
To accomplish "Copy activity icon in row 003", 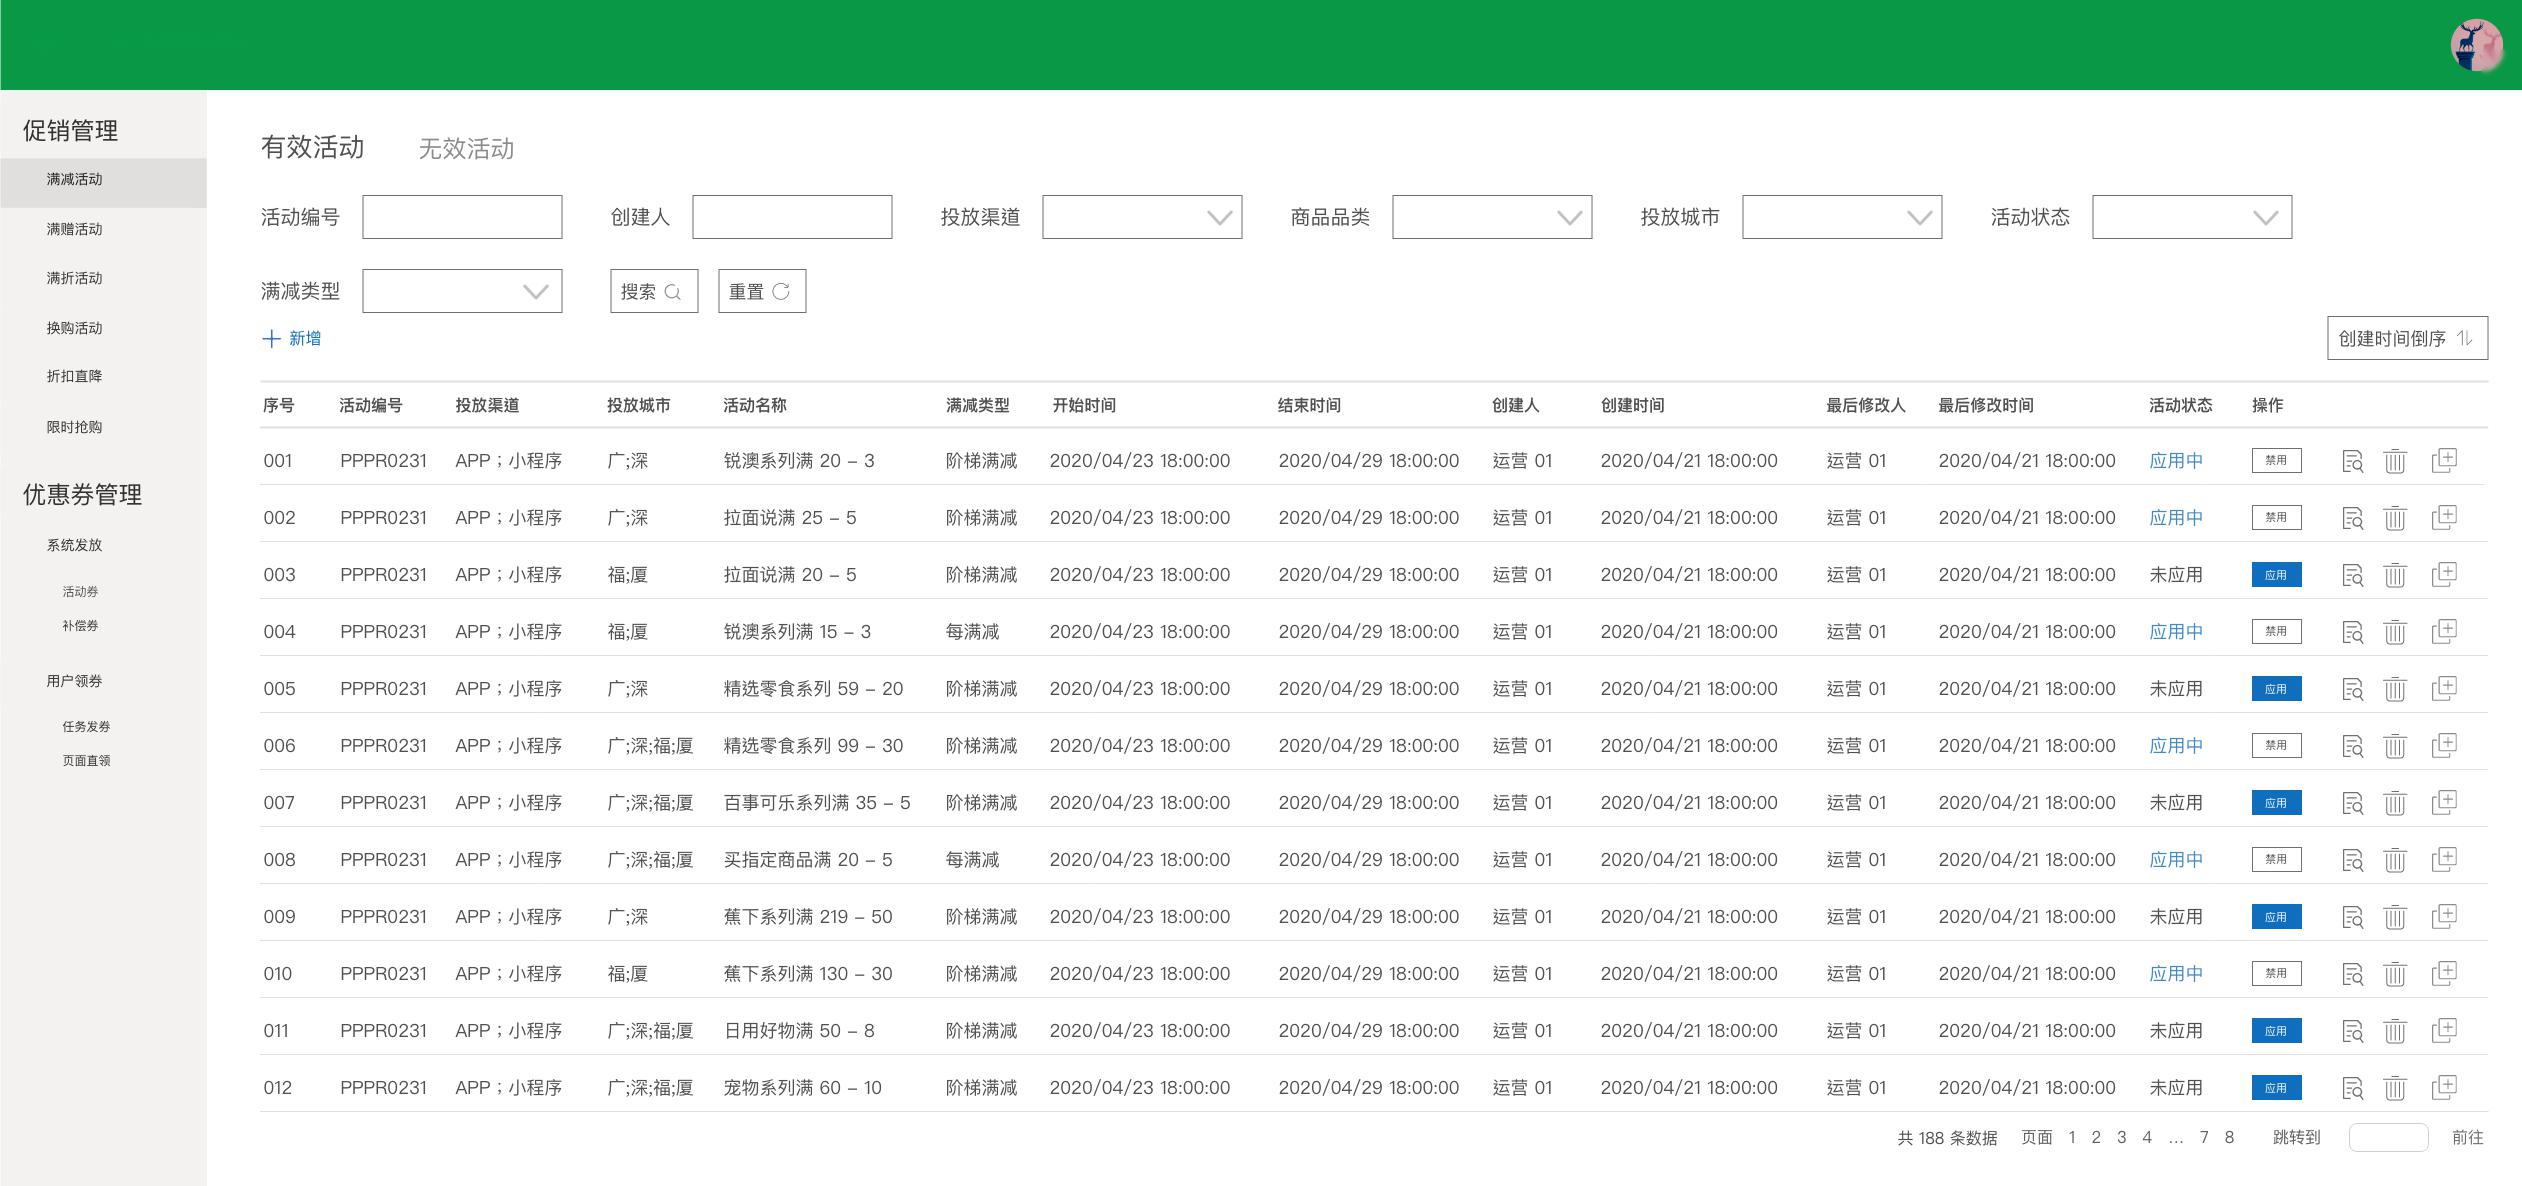I will click(x=2444, y=574).
